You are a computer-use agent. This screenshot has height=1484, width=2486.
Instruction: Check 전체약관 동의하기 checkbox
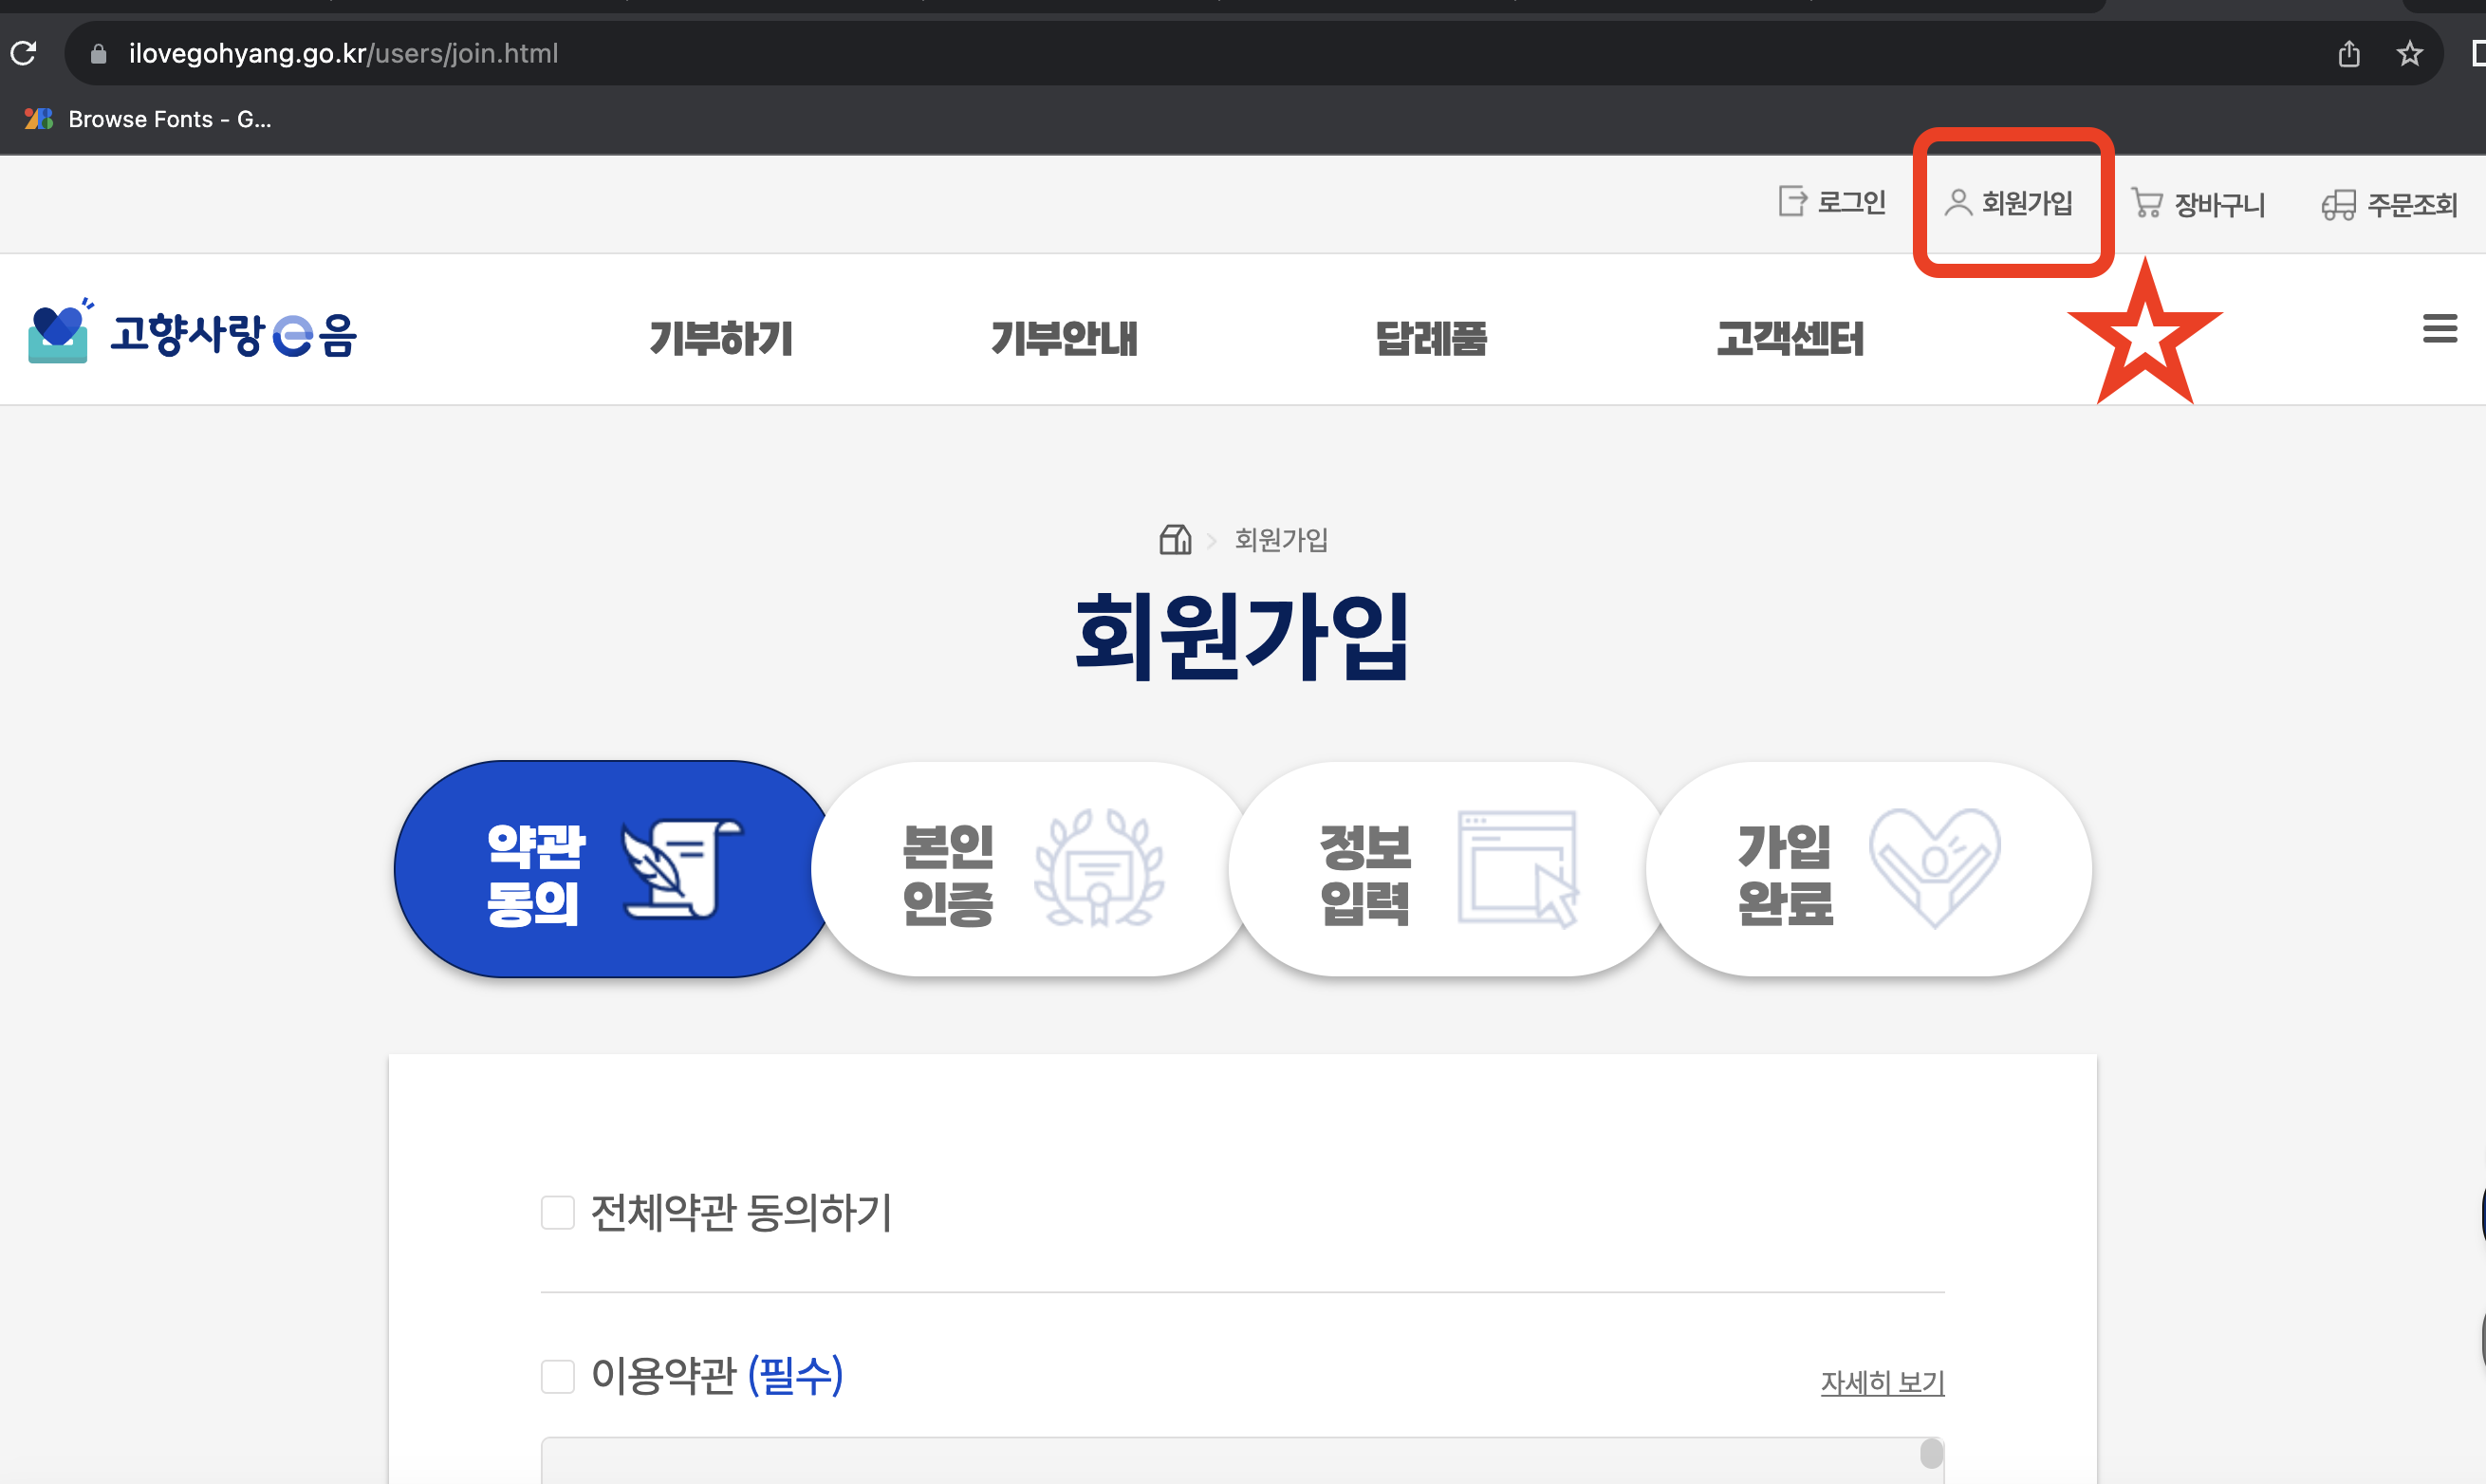(557, 1212)
